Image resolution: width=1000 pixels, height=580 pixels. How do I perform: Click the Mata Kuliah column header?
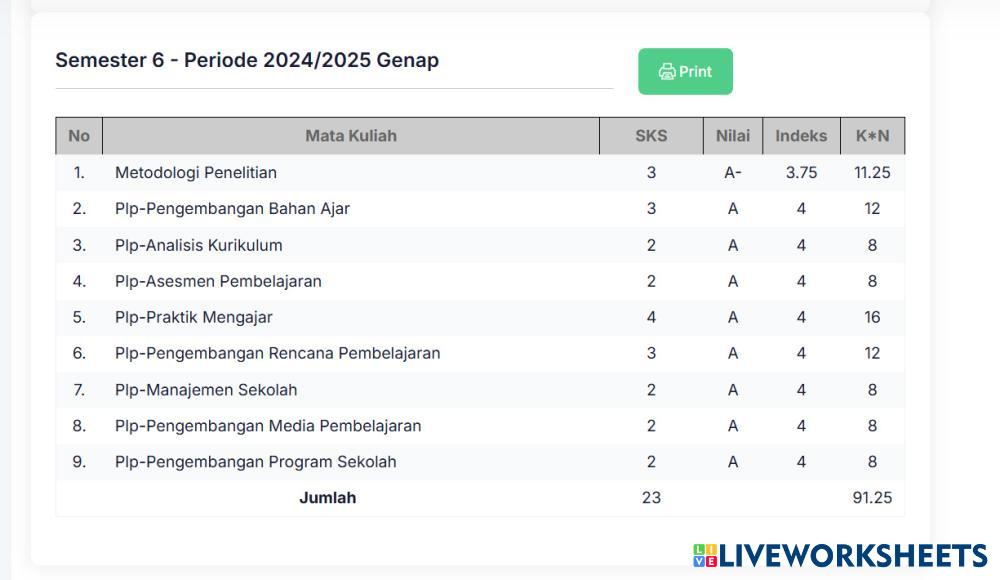pyautogui.click(x=350, y=136)
